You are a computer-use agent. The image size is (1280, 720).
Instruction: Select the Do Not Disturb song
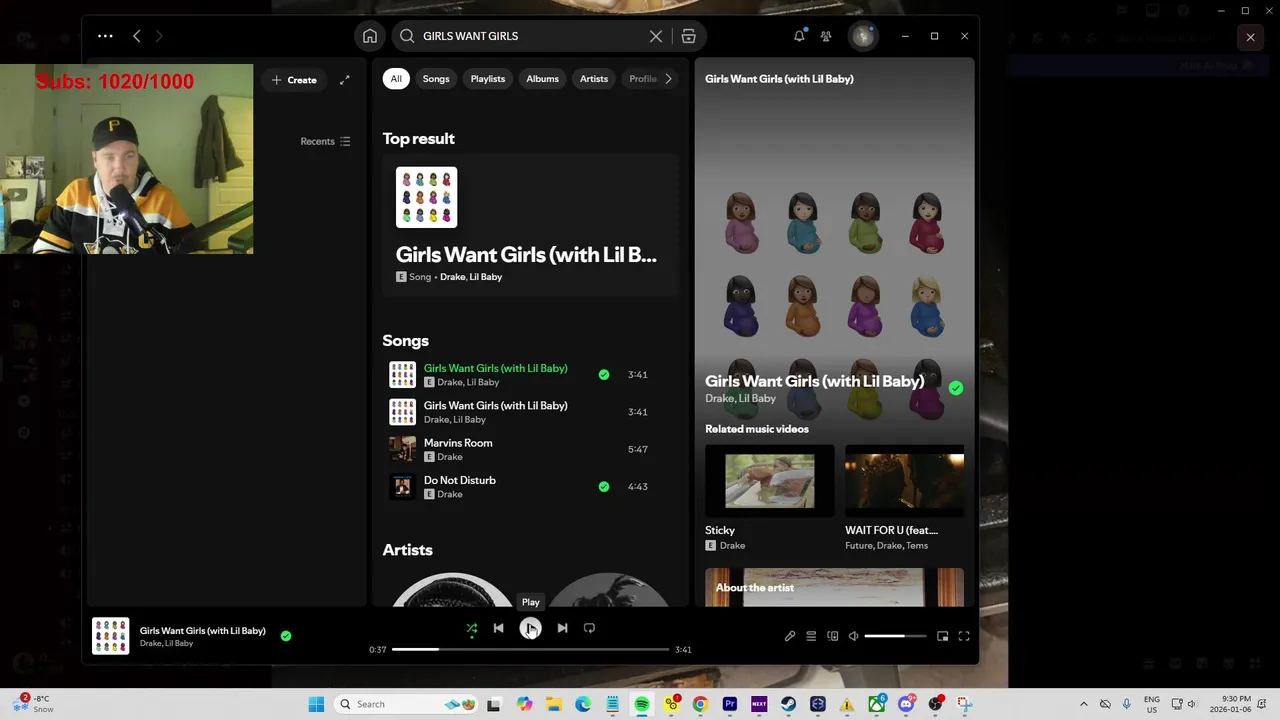pos(529,487)
